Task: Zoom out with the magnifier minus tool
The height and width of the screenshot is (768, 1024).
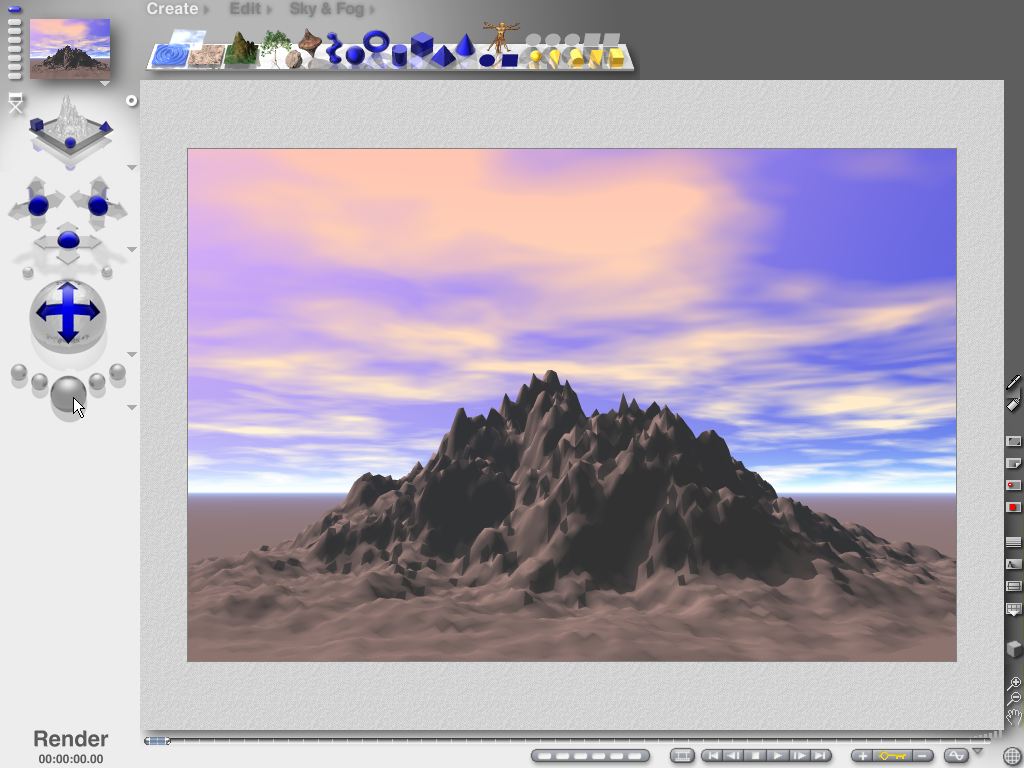Action: click(1014, 698)
